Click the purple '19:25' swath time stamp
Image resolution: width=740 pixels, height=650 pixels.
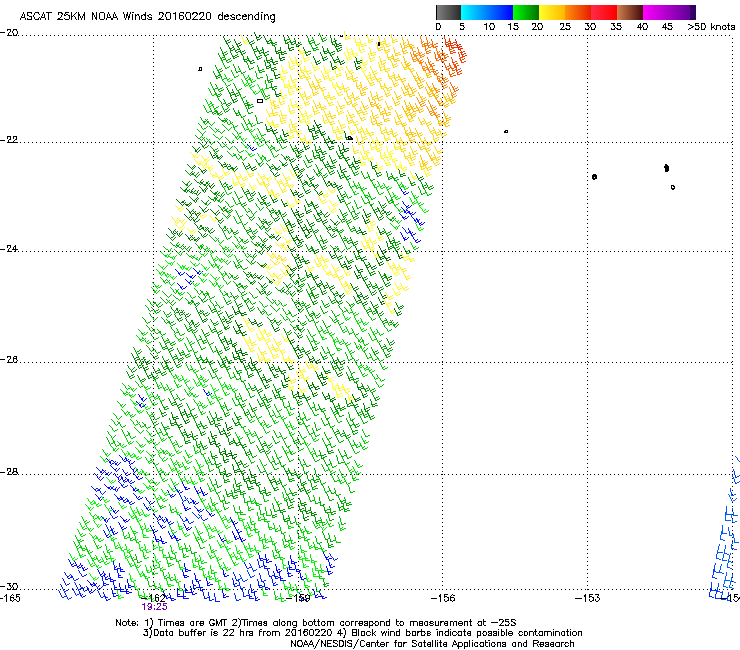coord(154,607)
